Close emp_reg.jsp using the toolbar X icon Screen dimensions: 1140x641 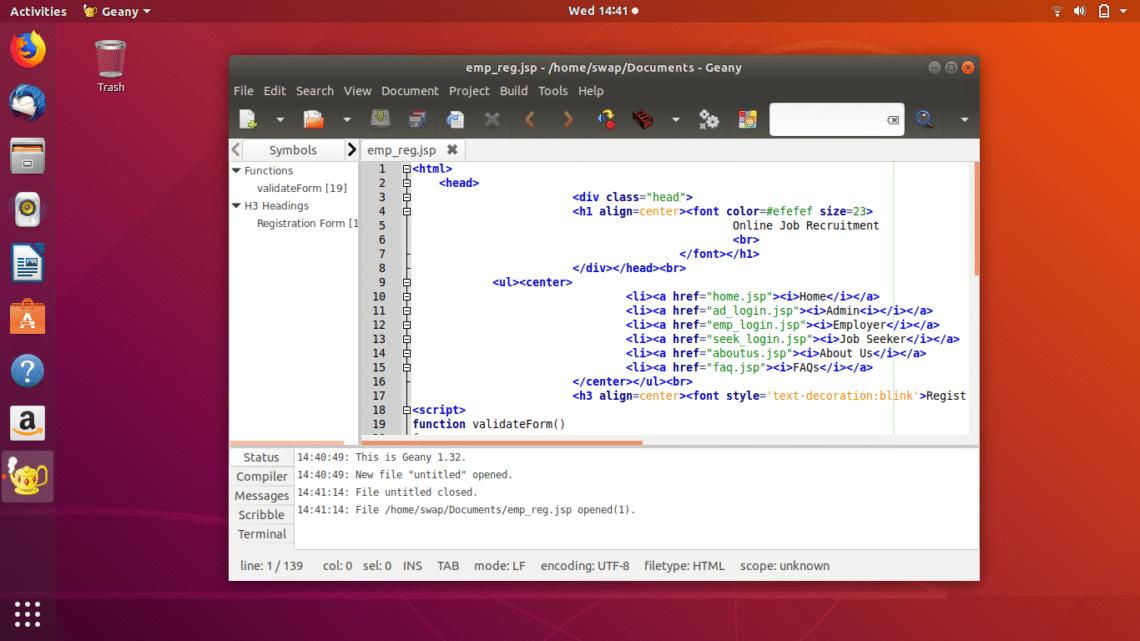click(491, 119)
